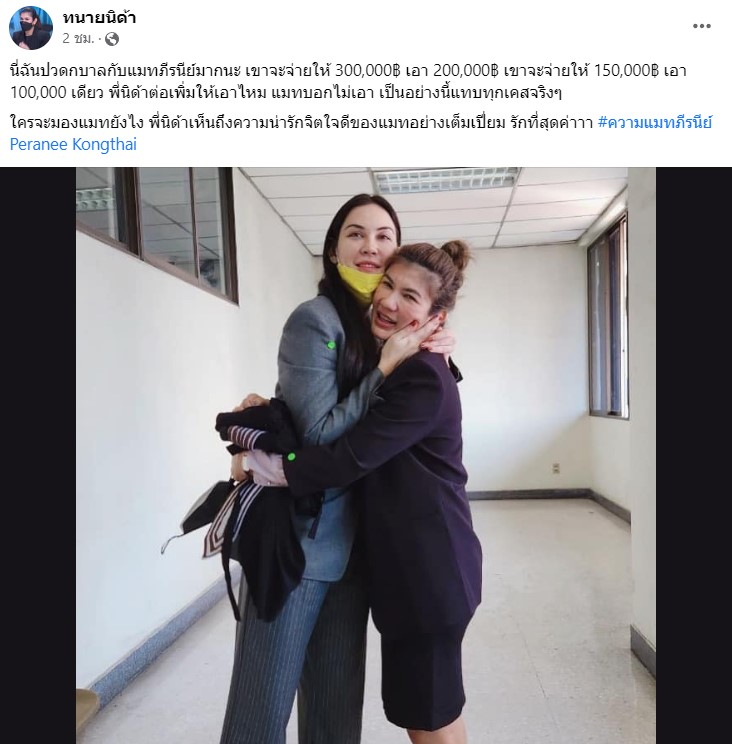Open the three-dot post options menu

(702, 26)
